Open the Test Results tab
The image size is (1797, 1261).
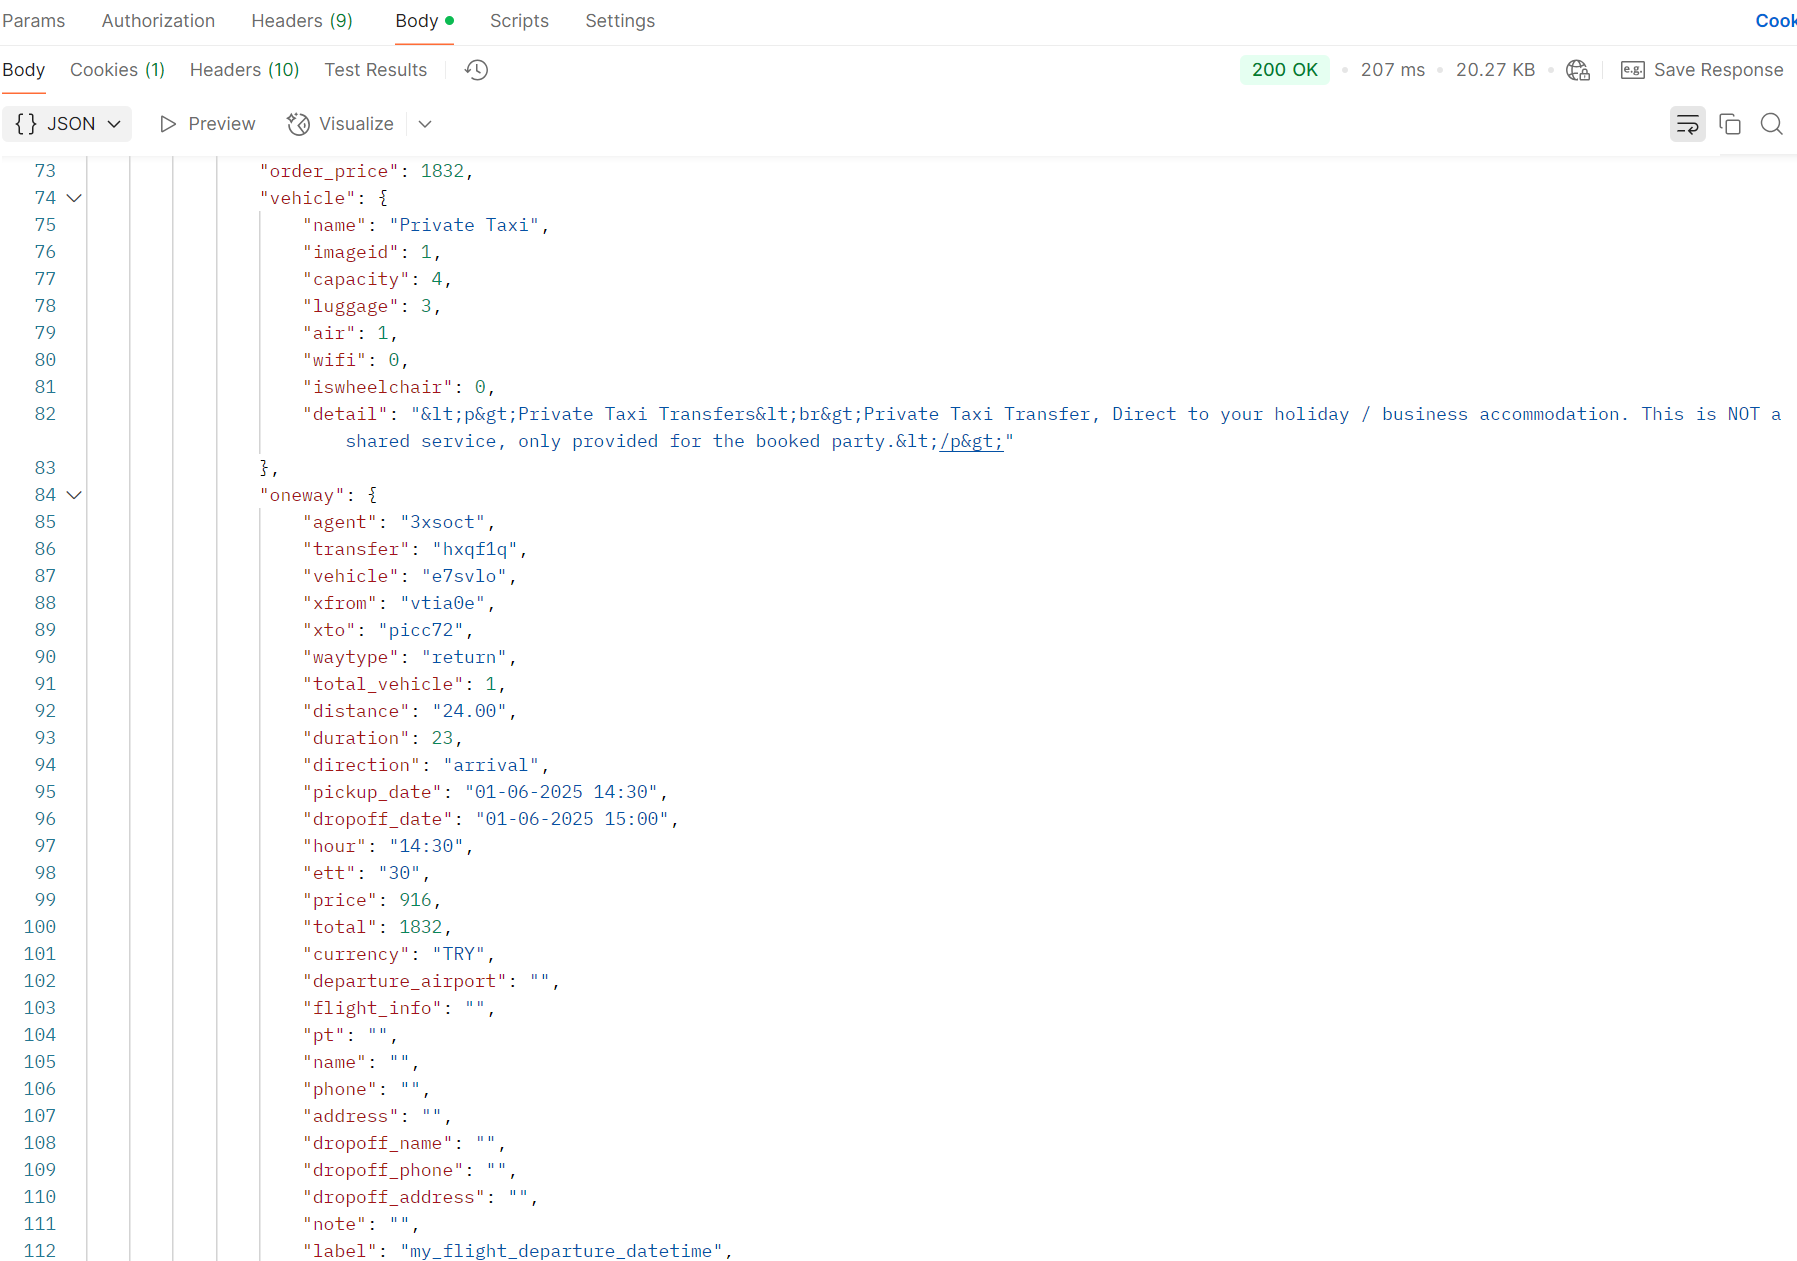coord(375,70)
